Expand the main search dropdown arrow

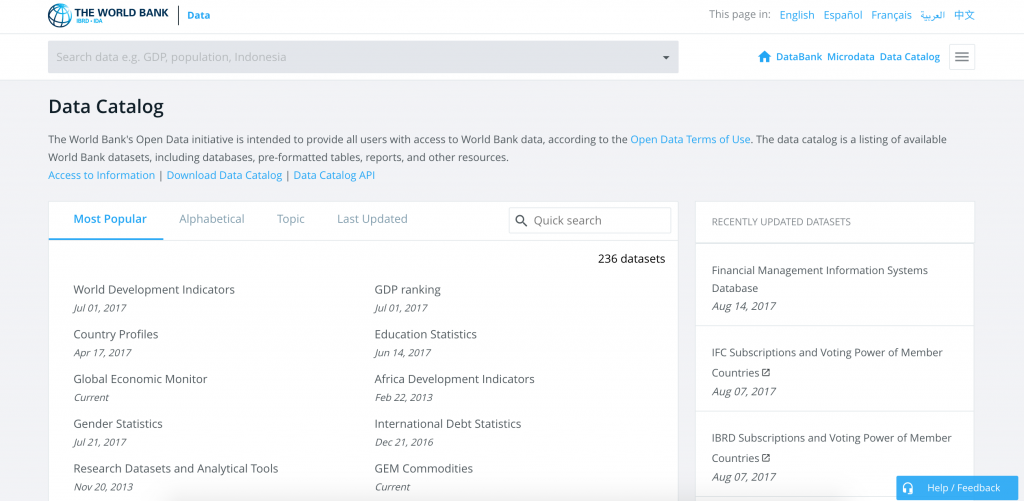tap(666, 58)
